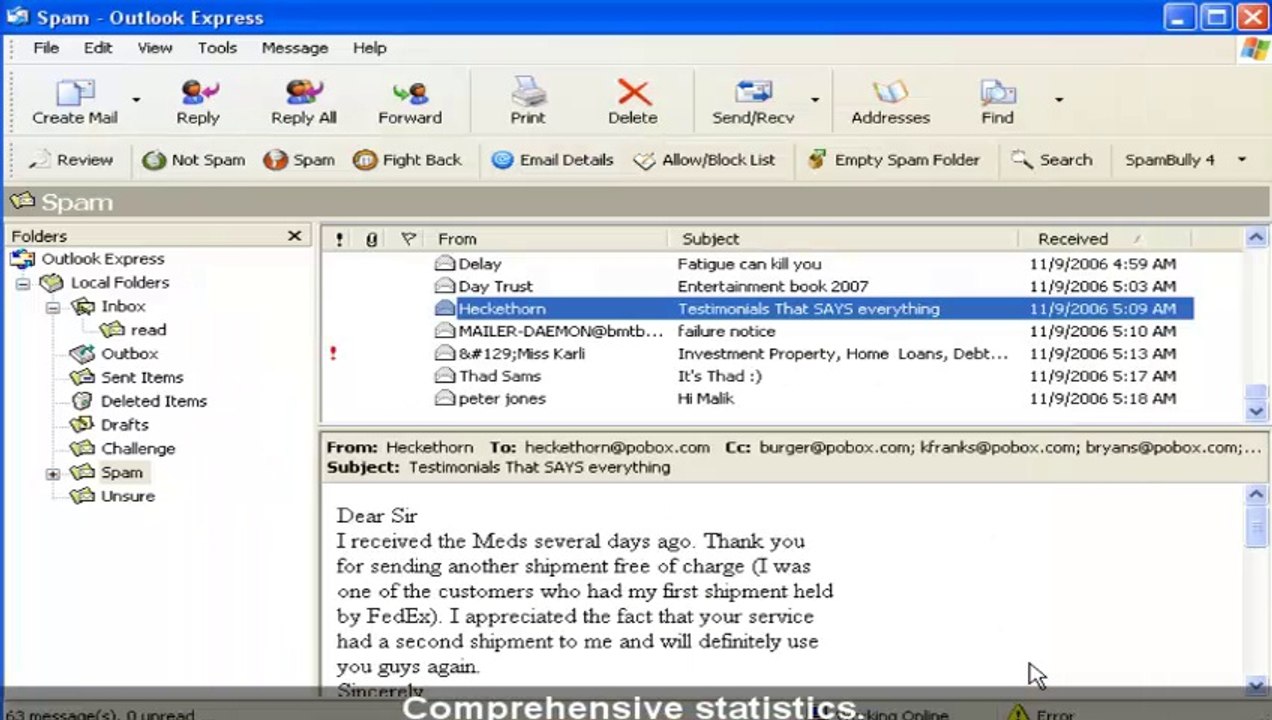The height and width of the screenshot is (720, 1272).
Task: Open the Message menu
Action: [x=295, y=48]
